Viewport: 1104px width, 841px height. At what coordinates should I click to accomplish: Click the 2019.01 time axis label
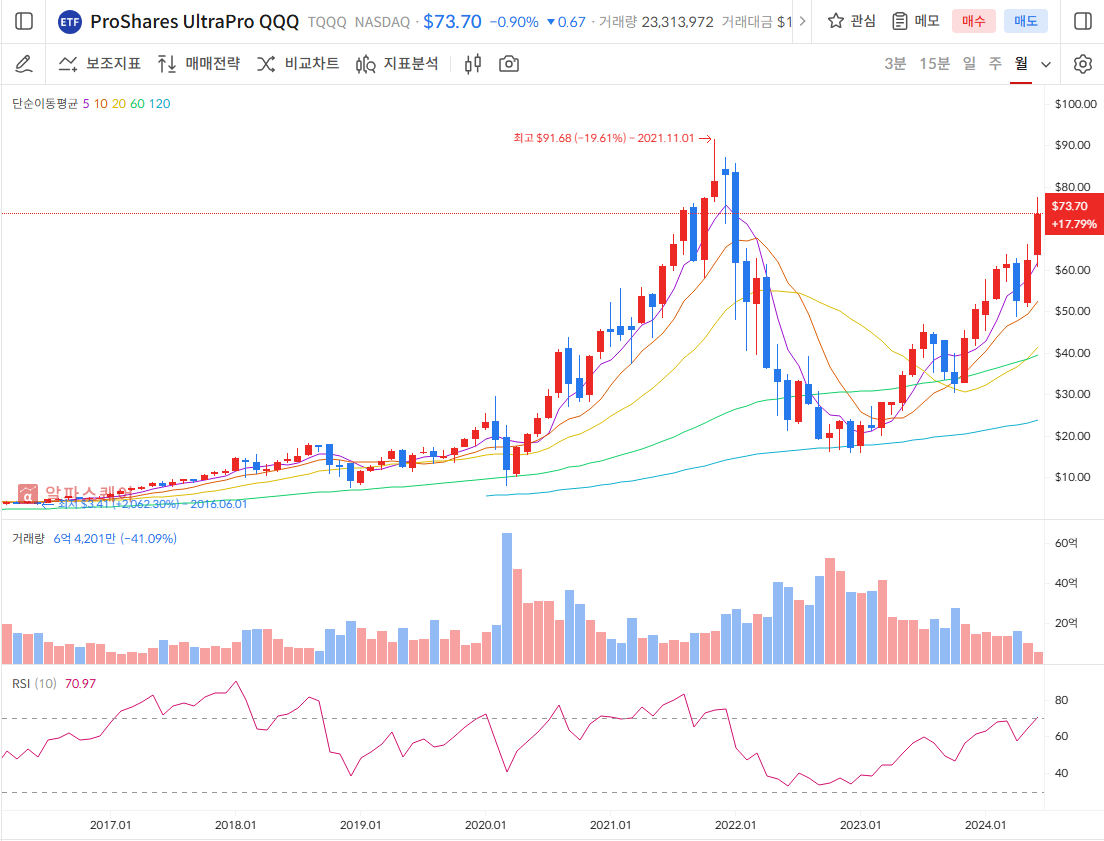[x=360, y=825]
